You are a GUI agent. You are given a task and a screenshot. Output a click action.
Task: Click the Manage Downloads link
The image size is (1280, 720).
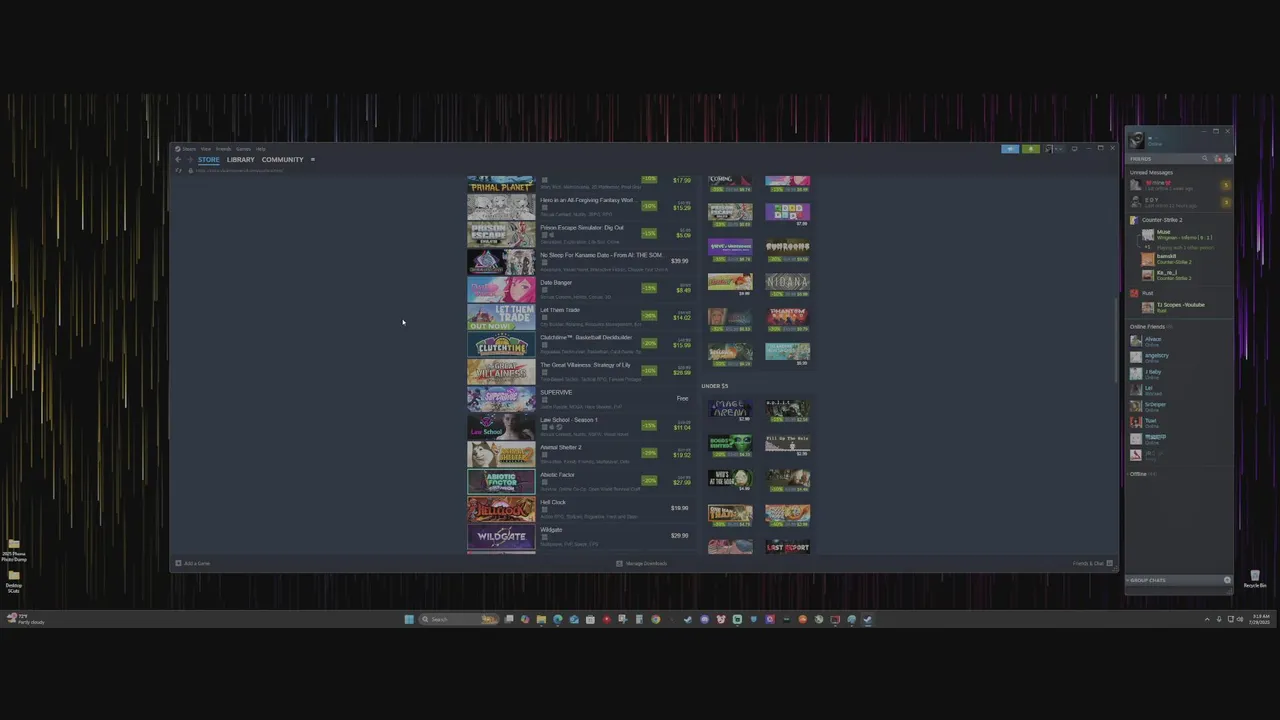pos(647,563)
